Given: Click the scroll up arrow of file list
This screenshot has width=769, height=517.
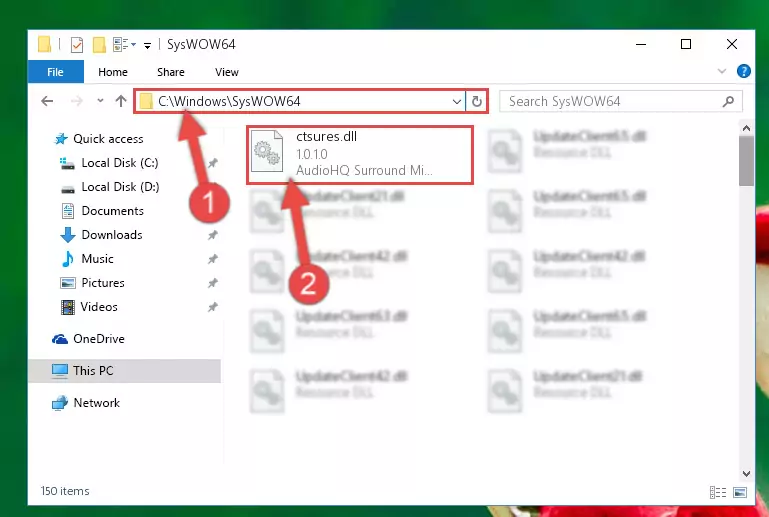Looking at the screenshot, I should click(746, 129).
